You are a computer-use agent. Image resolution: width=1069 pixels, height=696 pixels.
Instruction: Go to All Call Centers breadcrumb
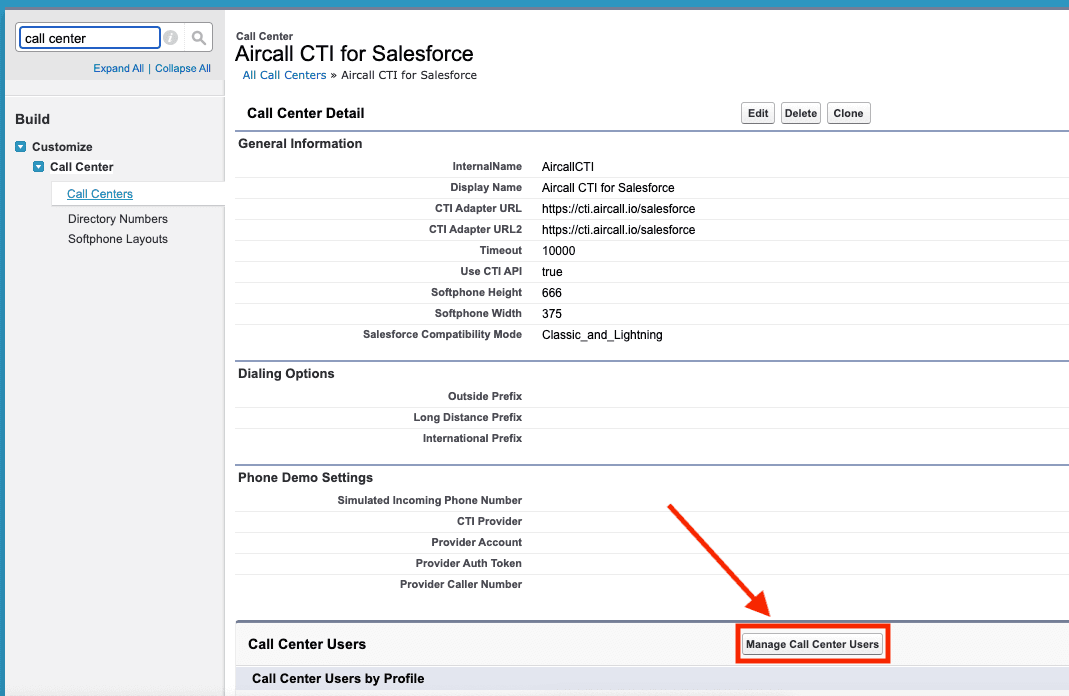click(x=284, y=75)
